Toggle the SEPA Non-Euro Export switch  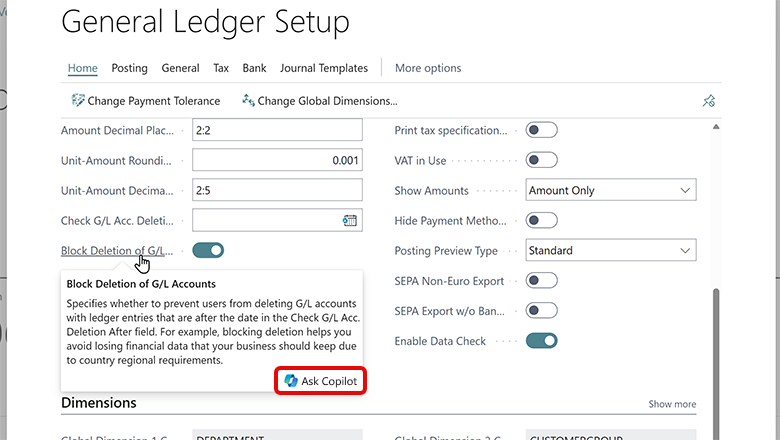[541, 281]
